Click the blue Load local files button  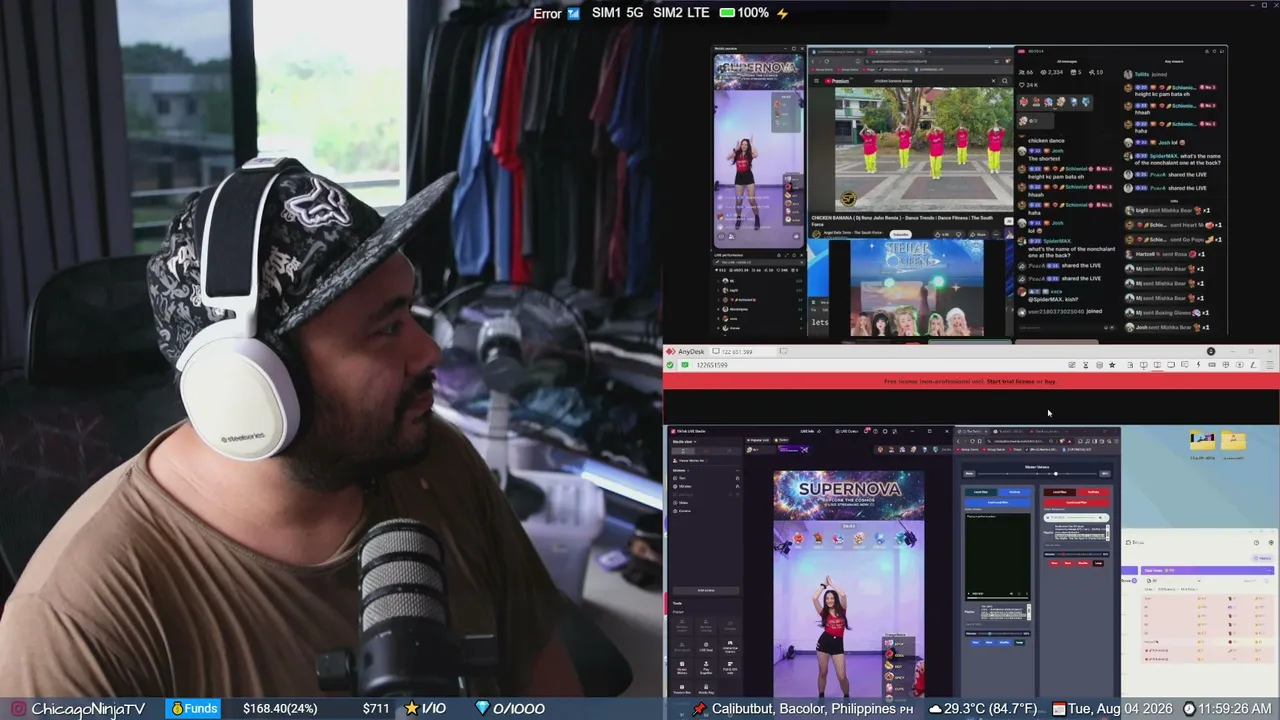[x=997, y=502]
